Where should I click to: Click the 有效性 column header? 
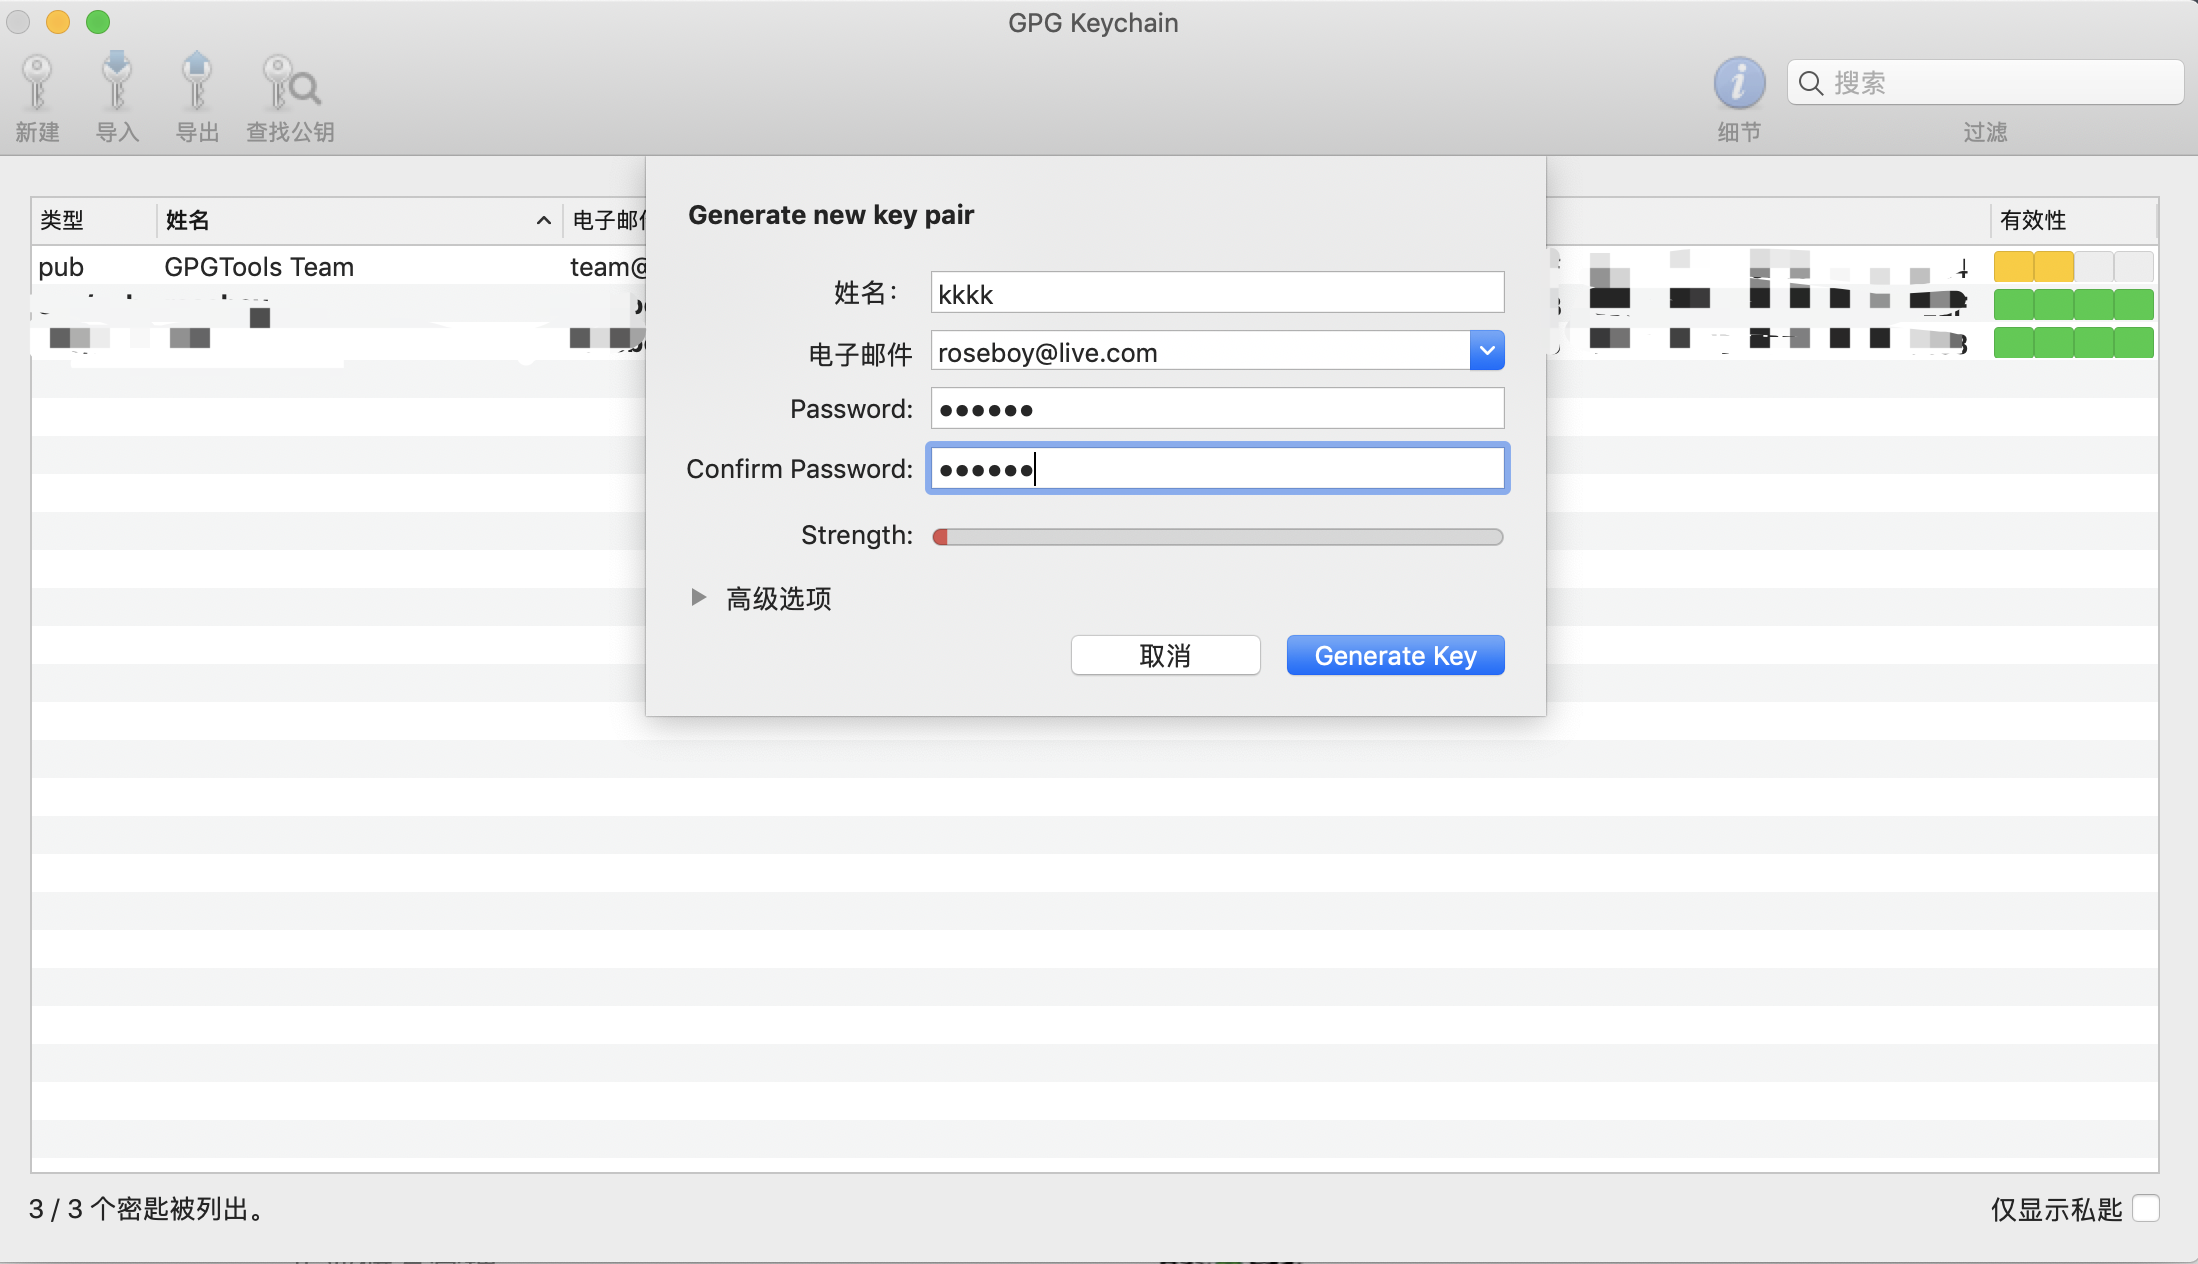click(2073, 220)
